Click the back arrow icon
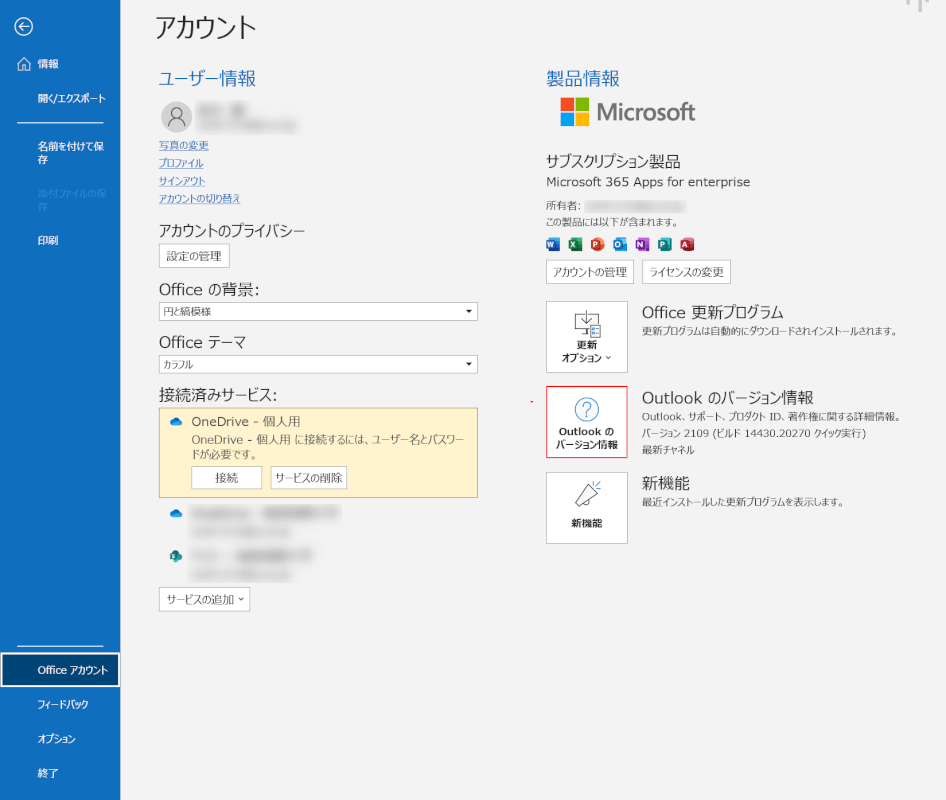The height and width of the screenshot is (800, 946). pos(24,27)
